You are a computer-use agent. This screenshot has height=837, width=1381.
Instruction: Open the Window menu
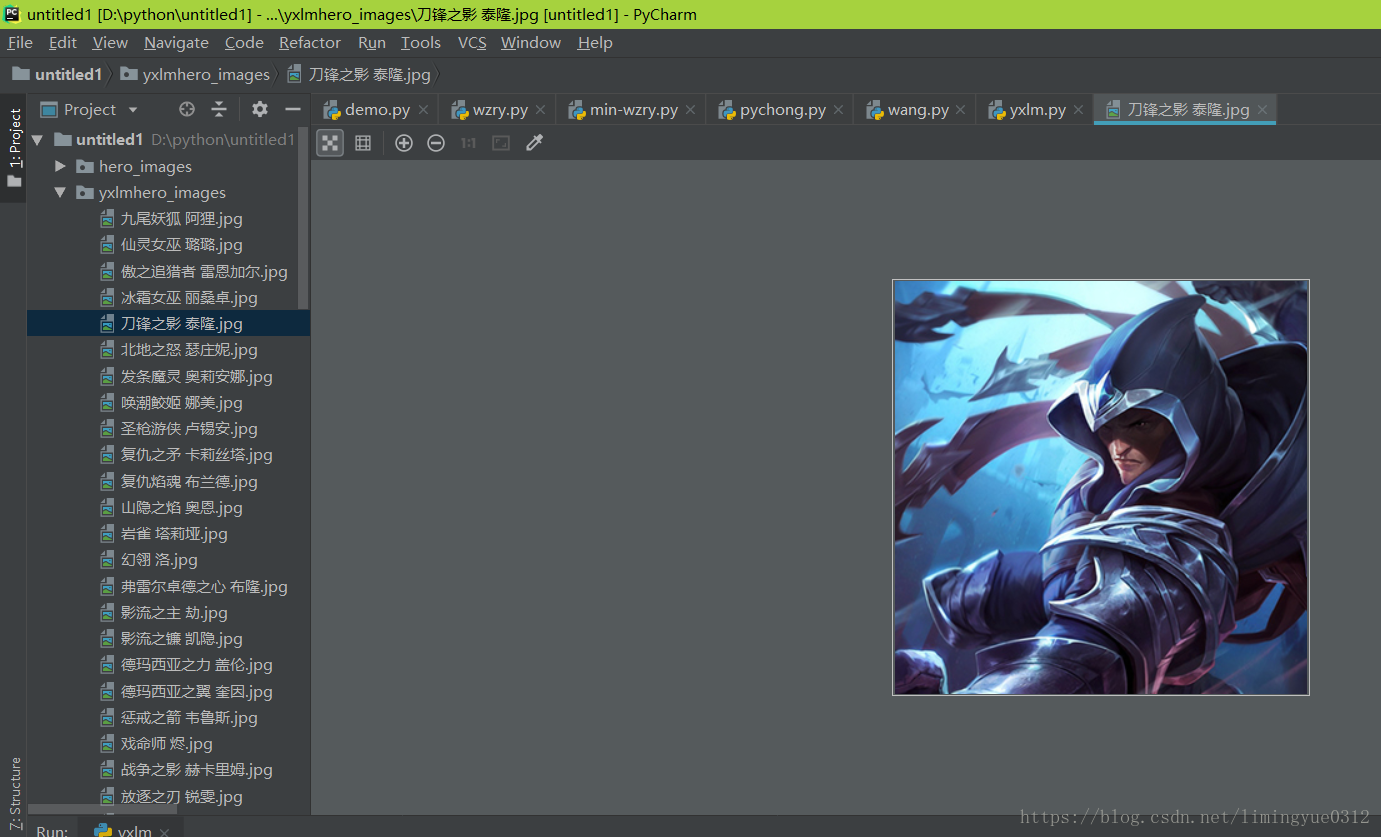click(x=531, y=42)
